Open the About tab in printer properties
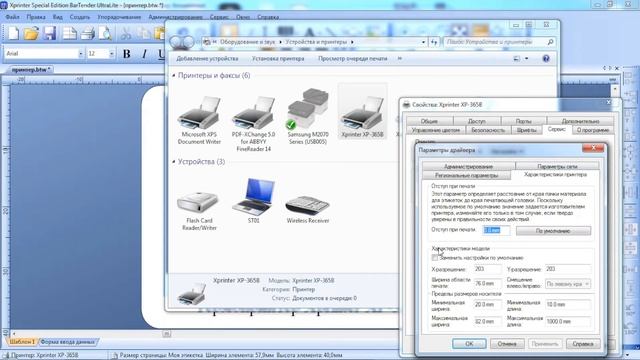 593,130
